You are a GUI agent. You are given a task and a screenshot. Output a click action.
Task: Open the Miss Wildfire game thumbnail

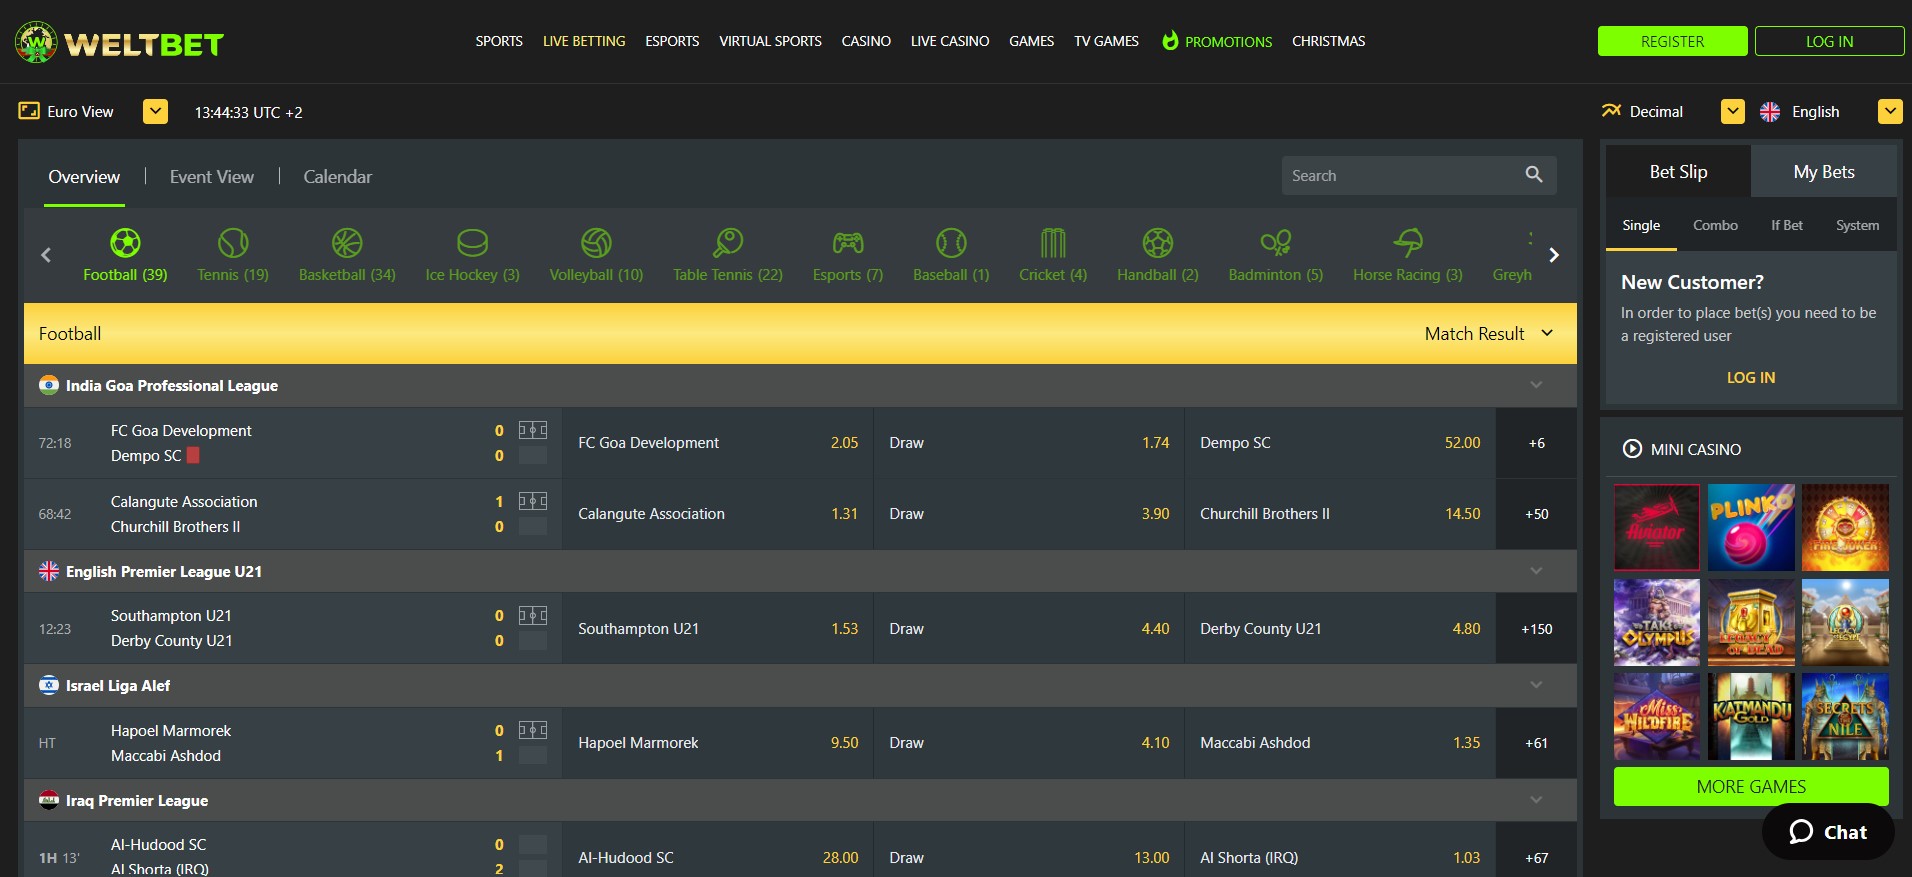point(1656,716)
